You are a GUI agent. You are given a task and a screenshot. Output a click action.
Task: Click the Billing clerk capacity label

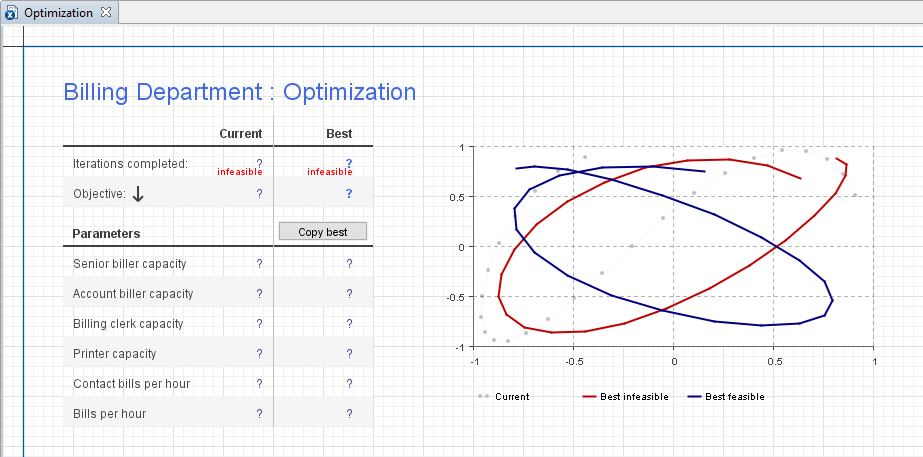(128, 324)
